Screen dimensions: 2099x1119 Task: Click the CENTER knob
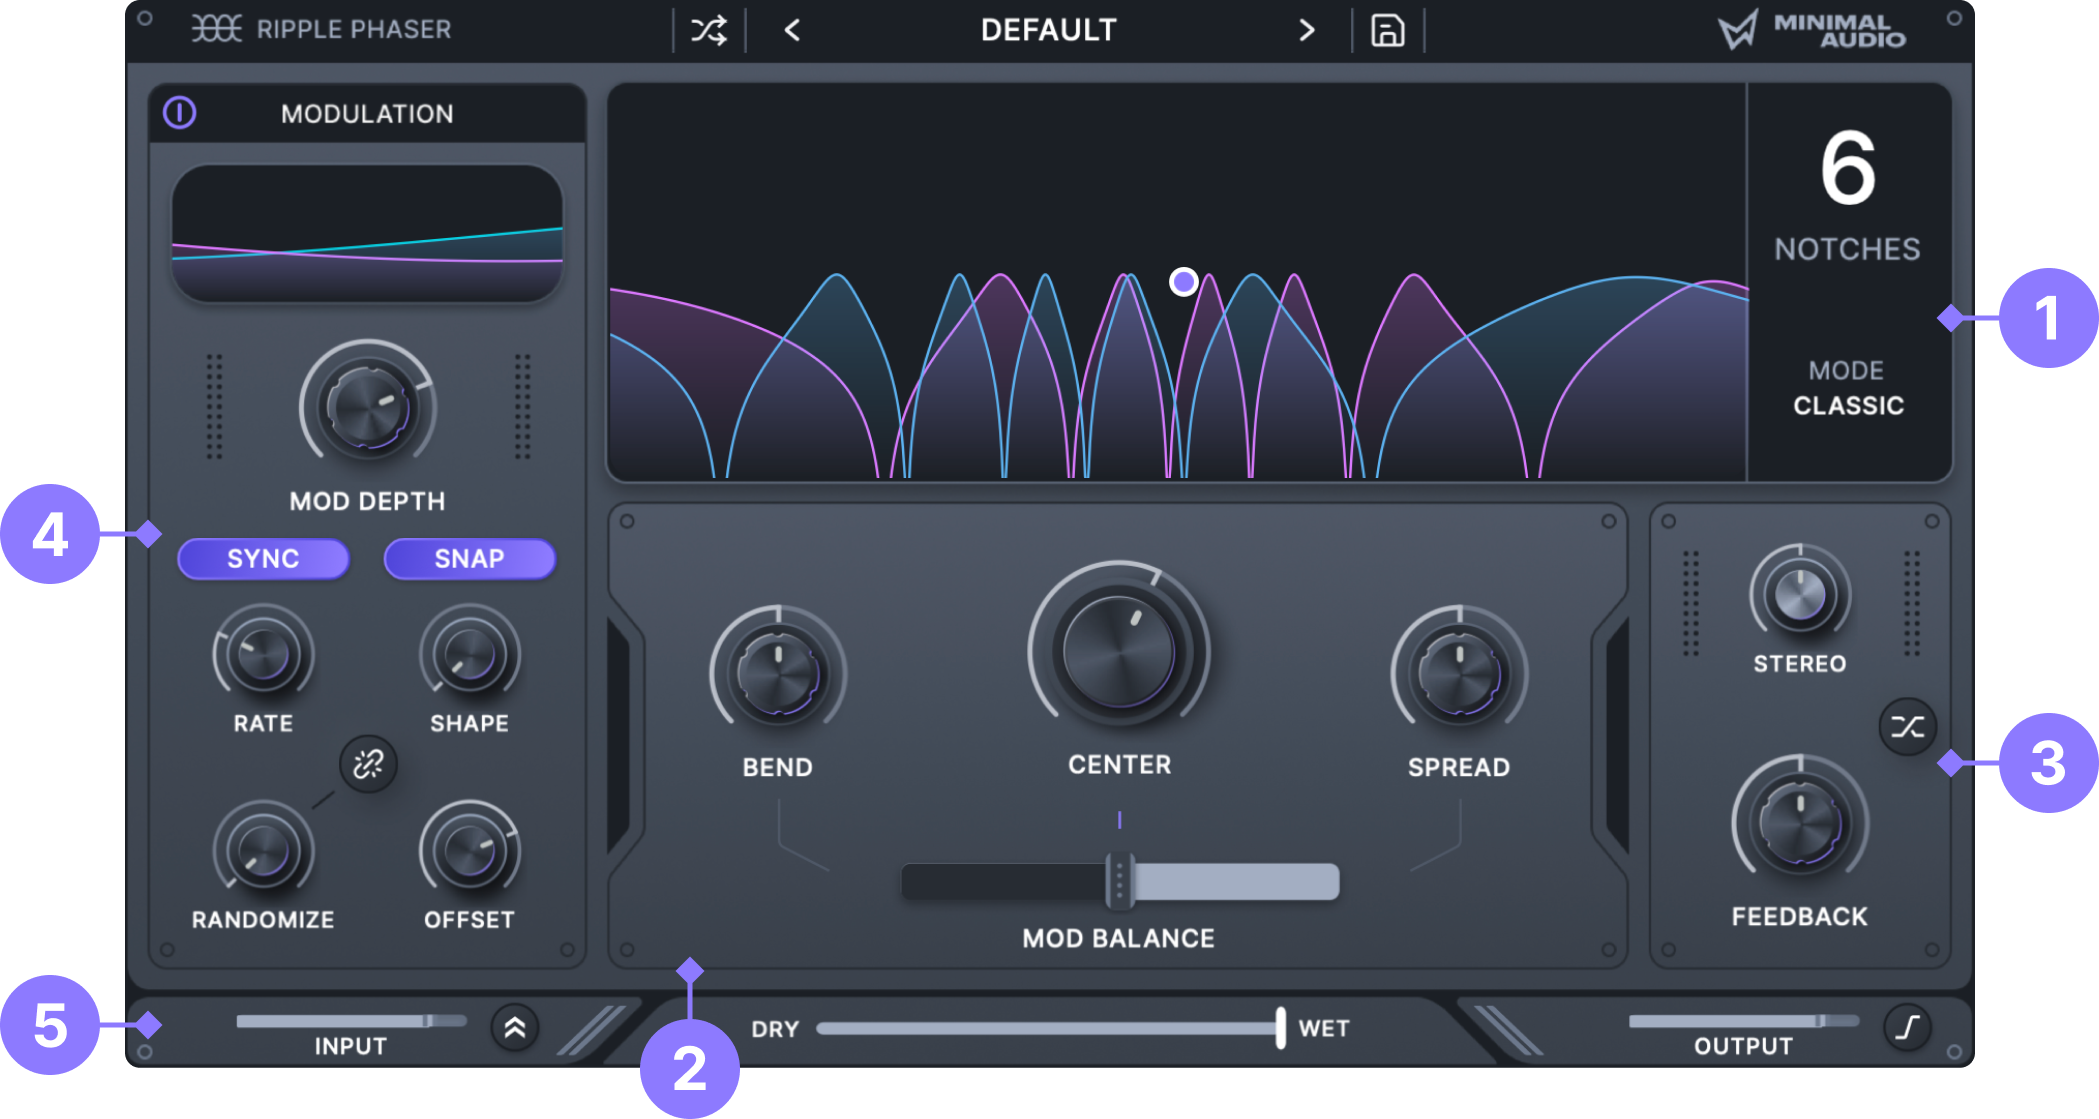pyautogui.click(x=1119, y=651)
